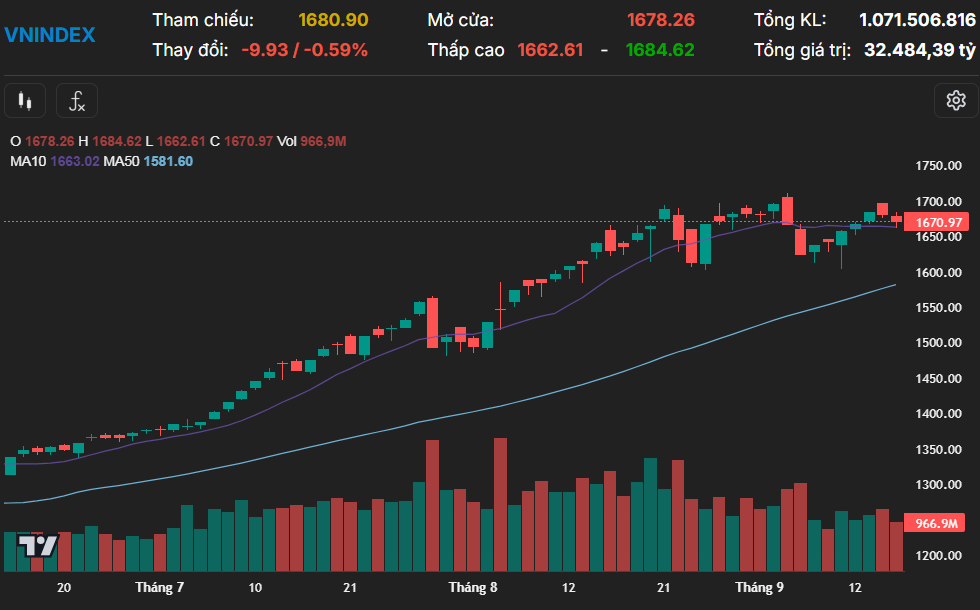Click the 1750.00 price axis label
Screen dimensions: 980x610
point(939,166)
